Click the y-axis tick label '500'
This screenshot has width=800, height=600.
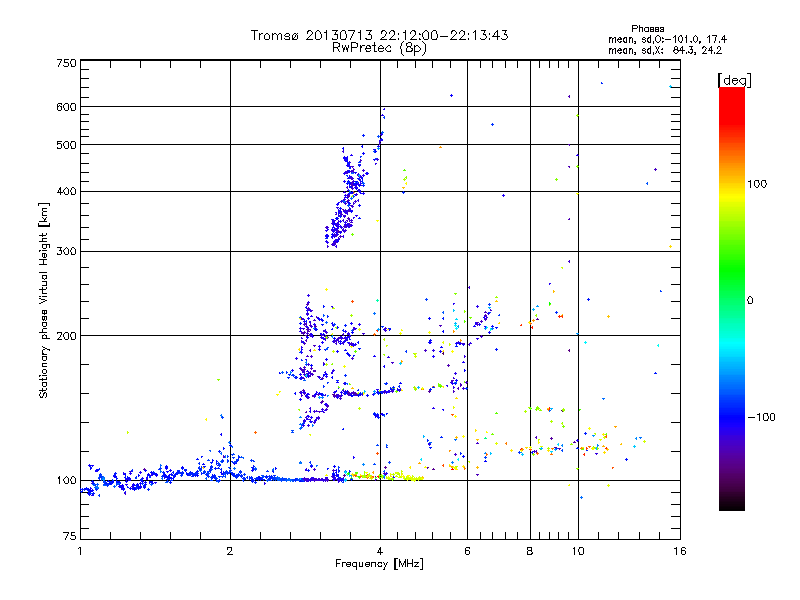tap(66, 145)
